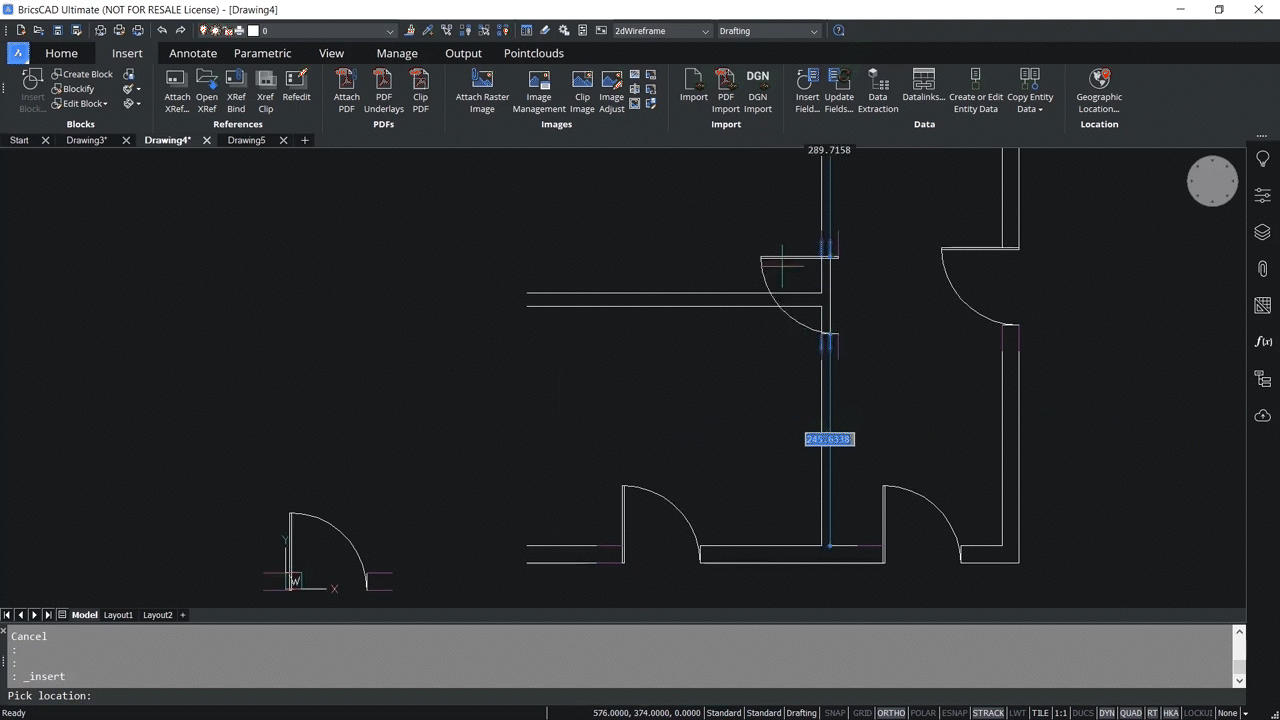Open the Image Adjust tool

611,91
